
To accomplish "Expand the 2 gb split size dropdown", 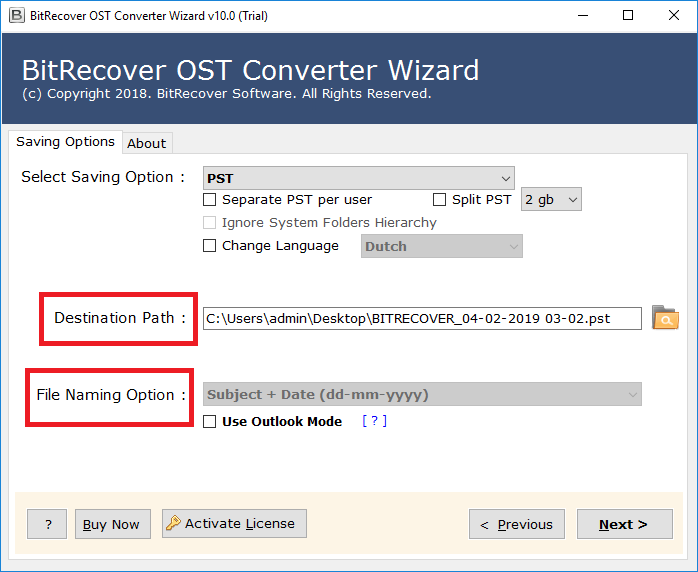I will [x=551, y=199].
